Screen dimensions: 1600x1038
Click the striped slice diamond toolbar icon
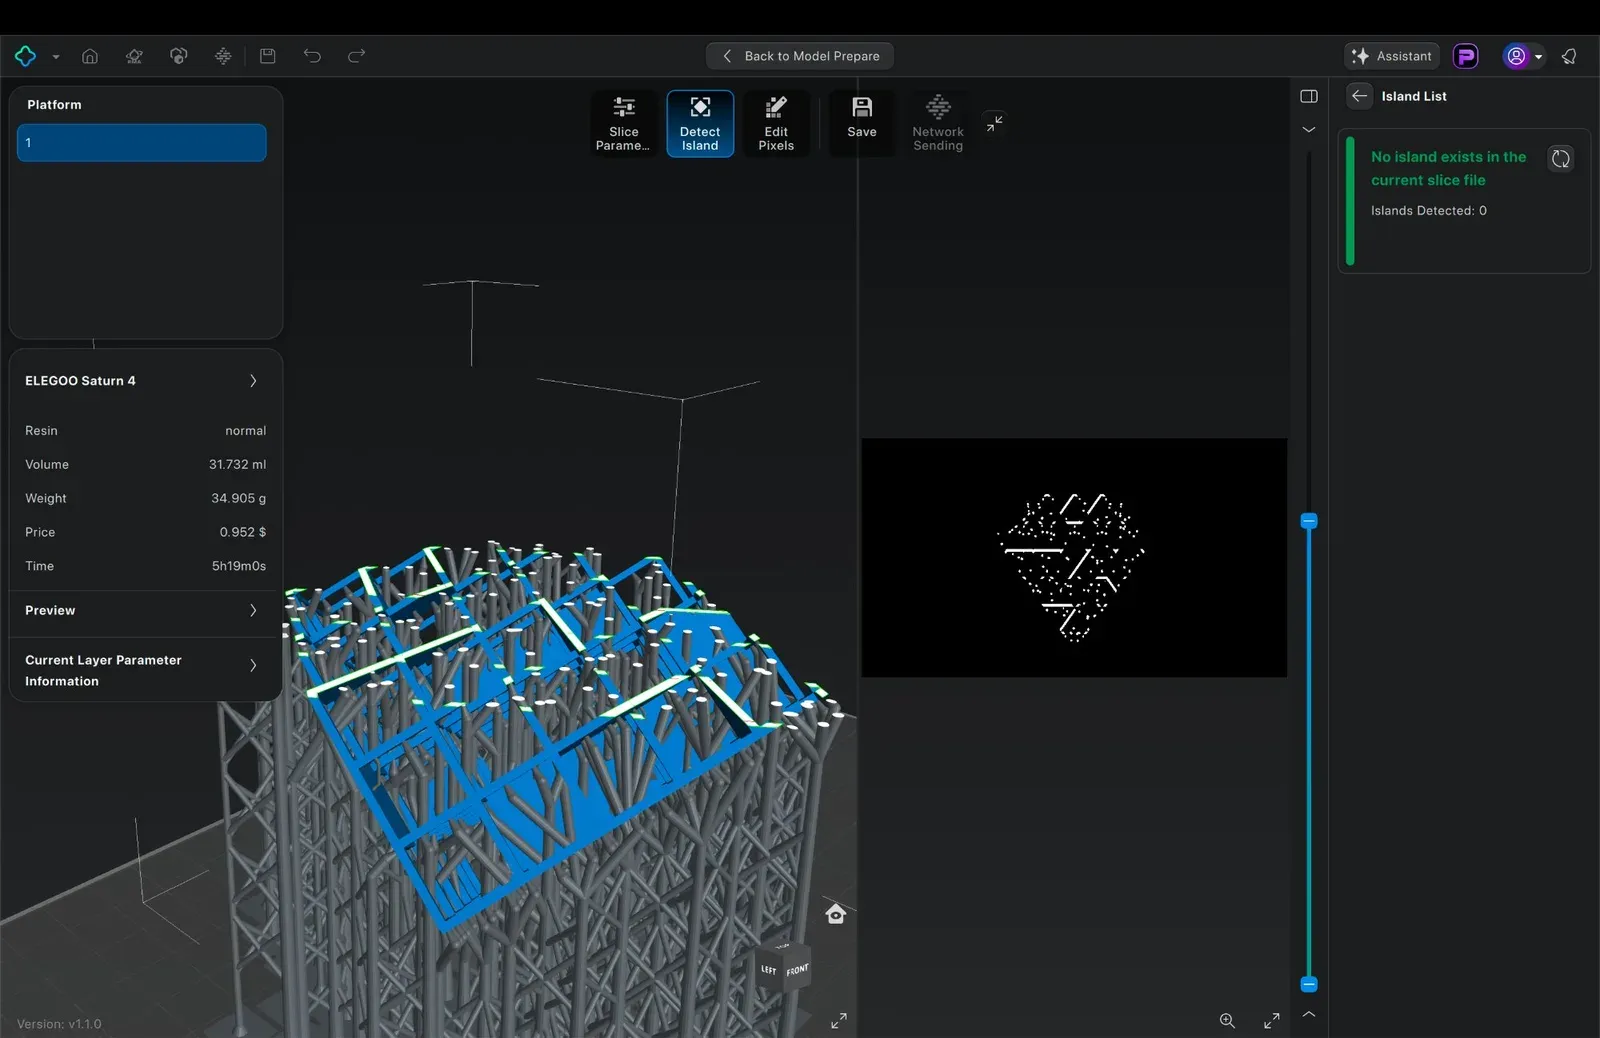pos(223,56)
